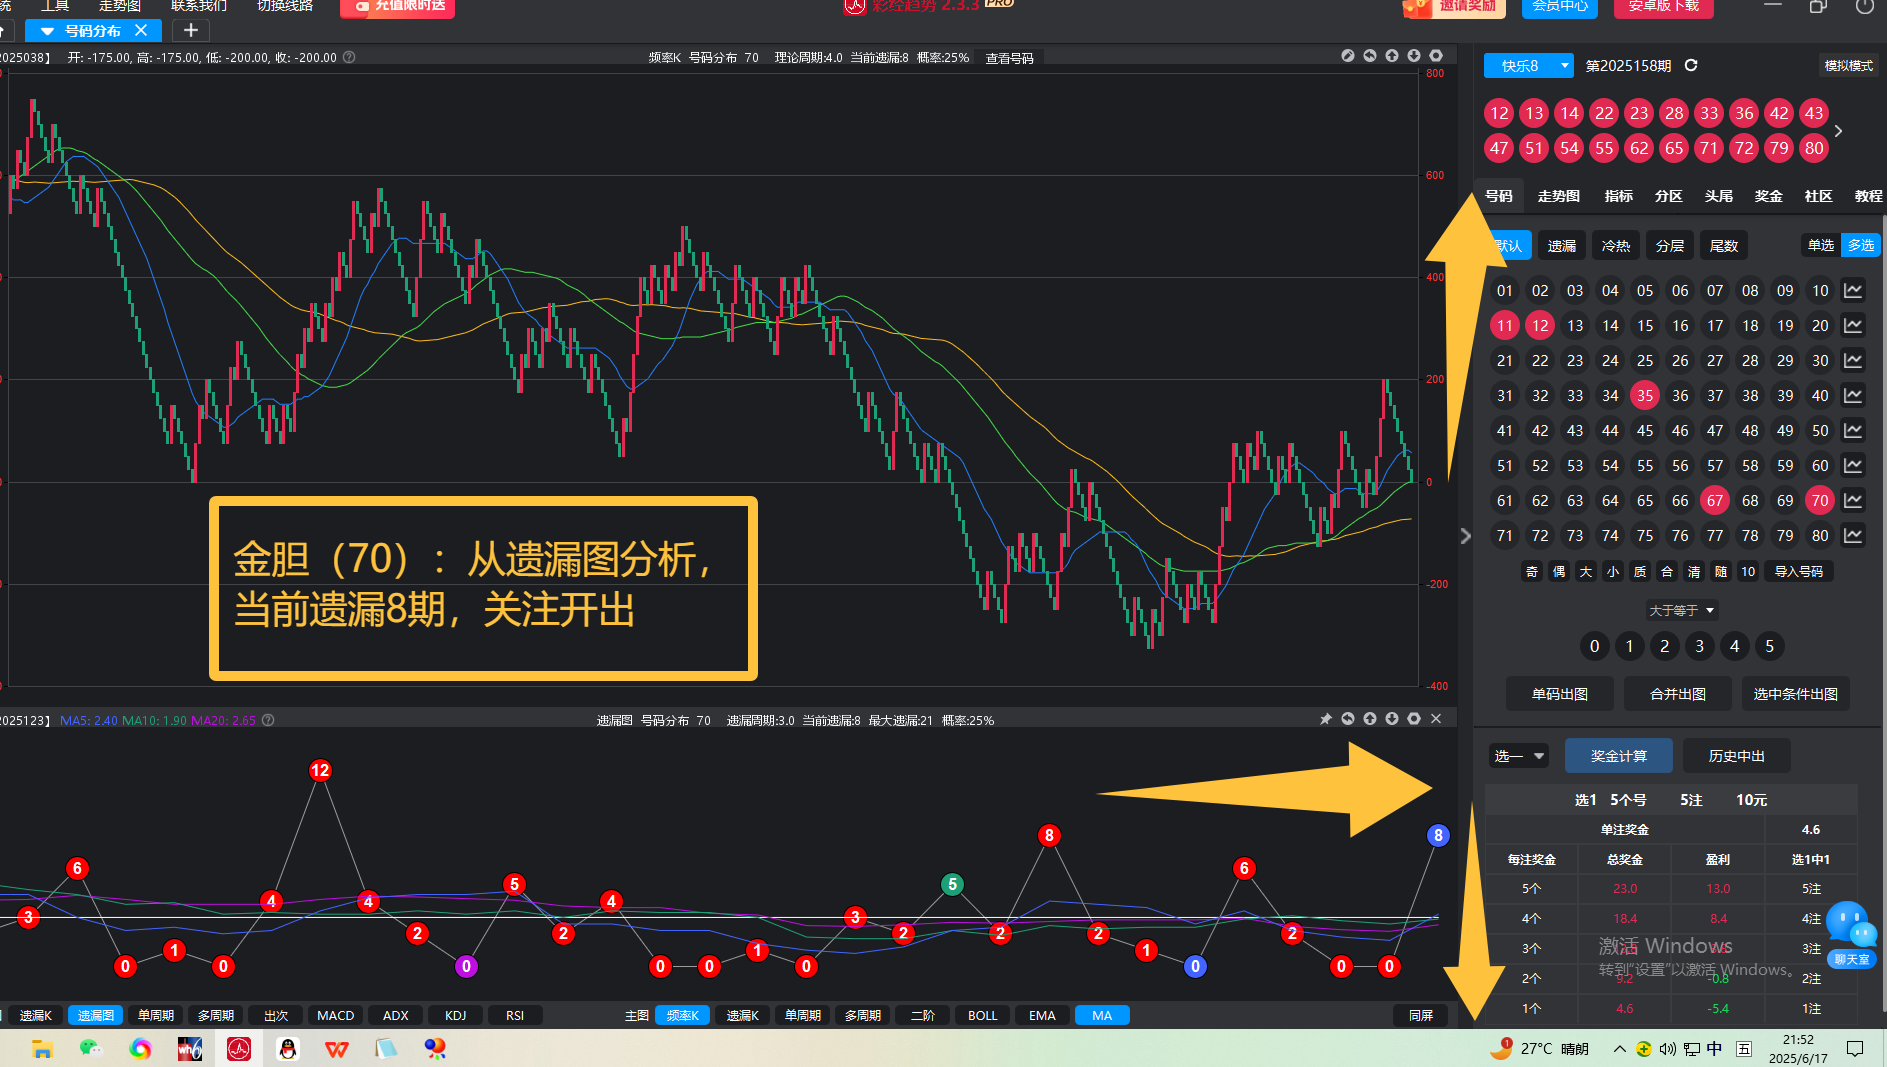
Task: Click the 导入号码 button
Action: [1799, 571]
